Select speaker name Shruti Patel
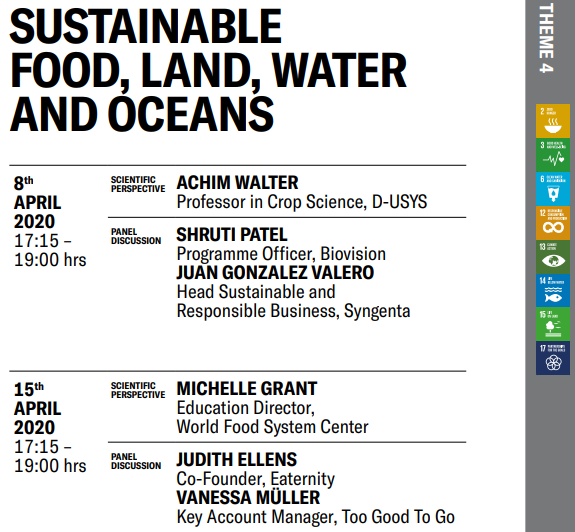The height and width of the screenshot is (532, 575). (232, 235)
